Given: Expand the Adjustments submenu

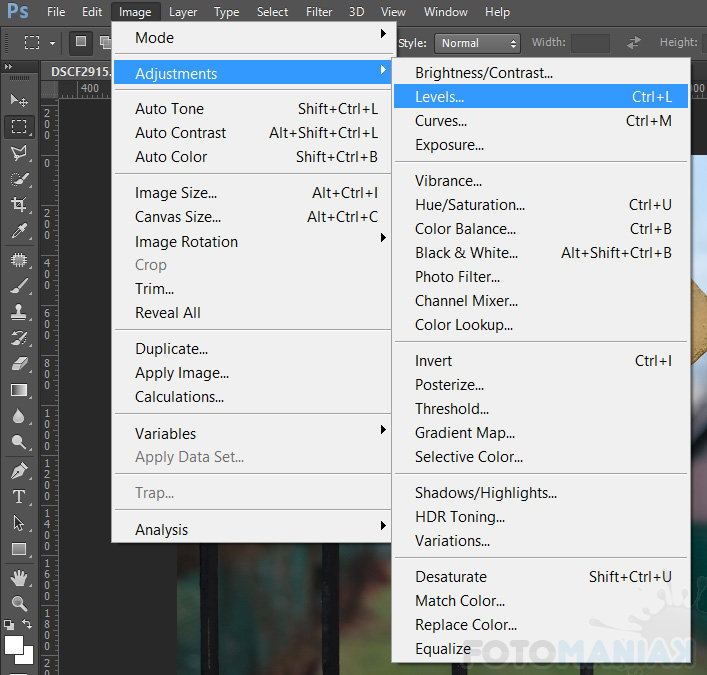Looking at the screenshot, I should [254, 73].
